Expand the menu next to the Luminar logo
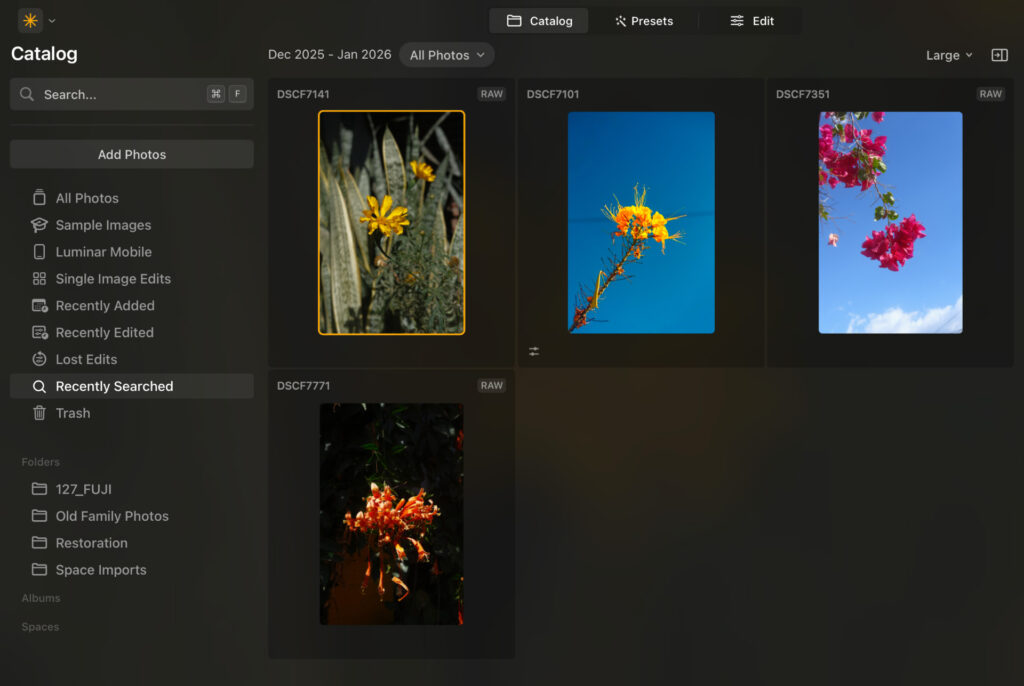 click(53, 18)
